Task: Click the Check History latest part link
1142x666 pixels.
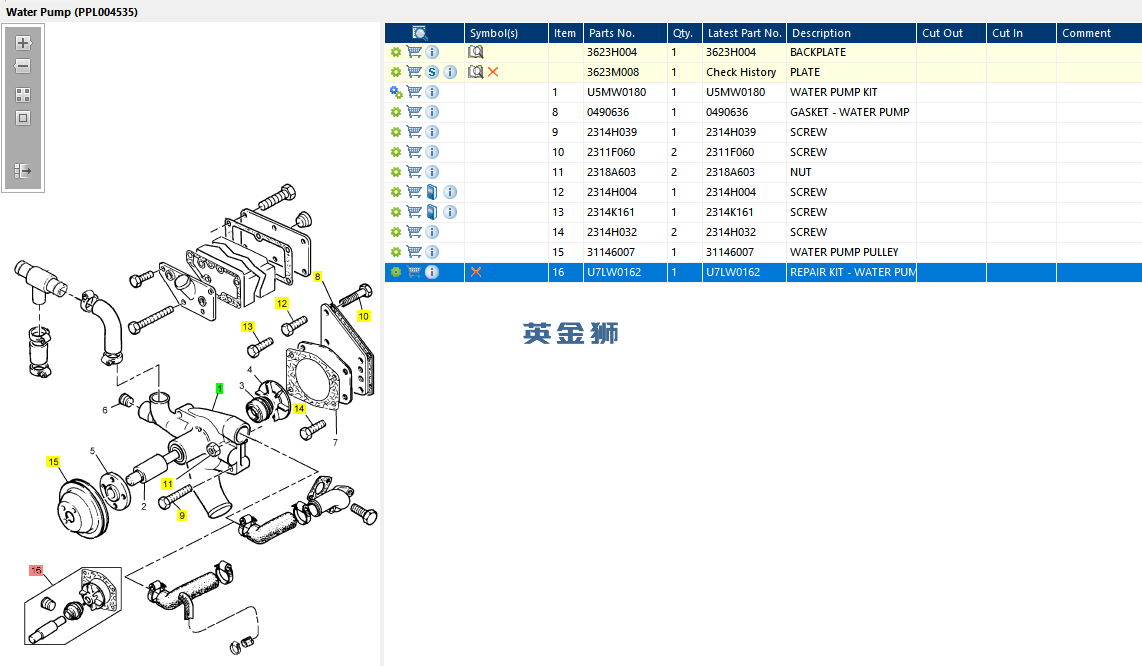Action: coord(741,72)
